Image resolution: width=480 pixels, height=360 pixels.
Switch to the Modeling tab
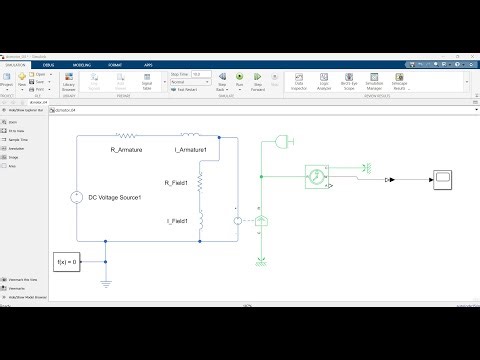point(82,65)
